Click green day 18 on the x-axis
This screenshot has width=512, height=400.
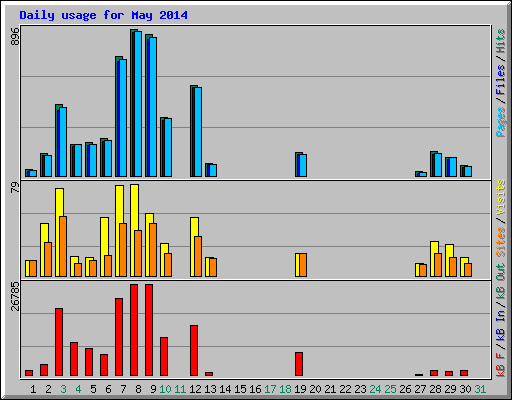pos(285,389)
